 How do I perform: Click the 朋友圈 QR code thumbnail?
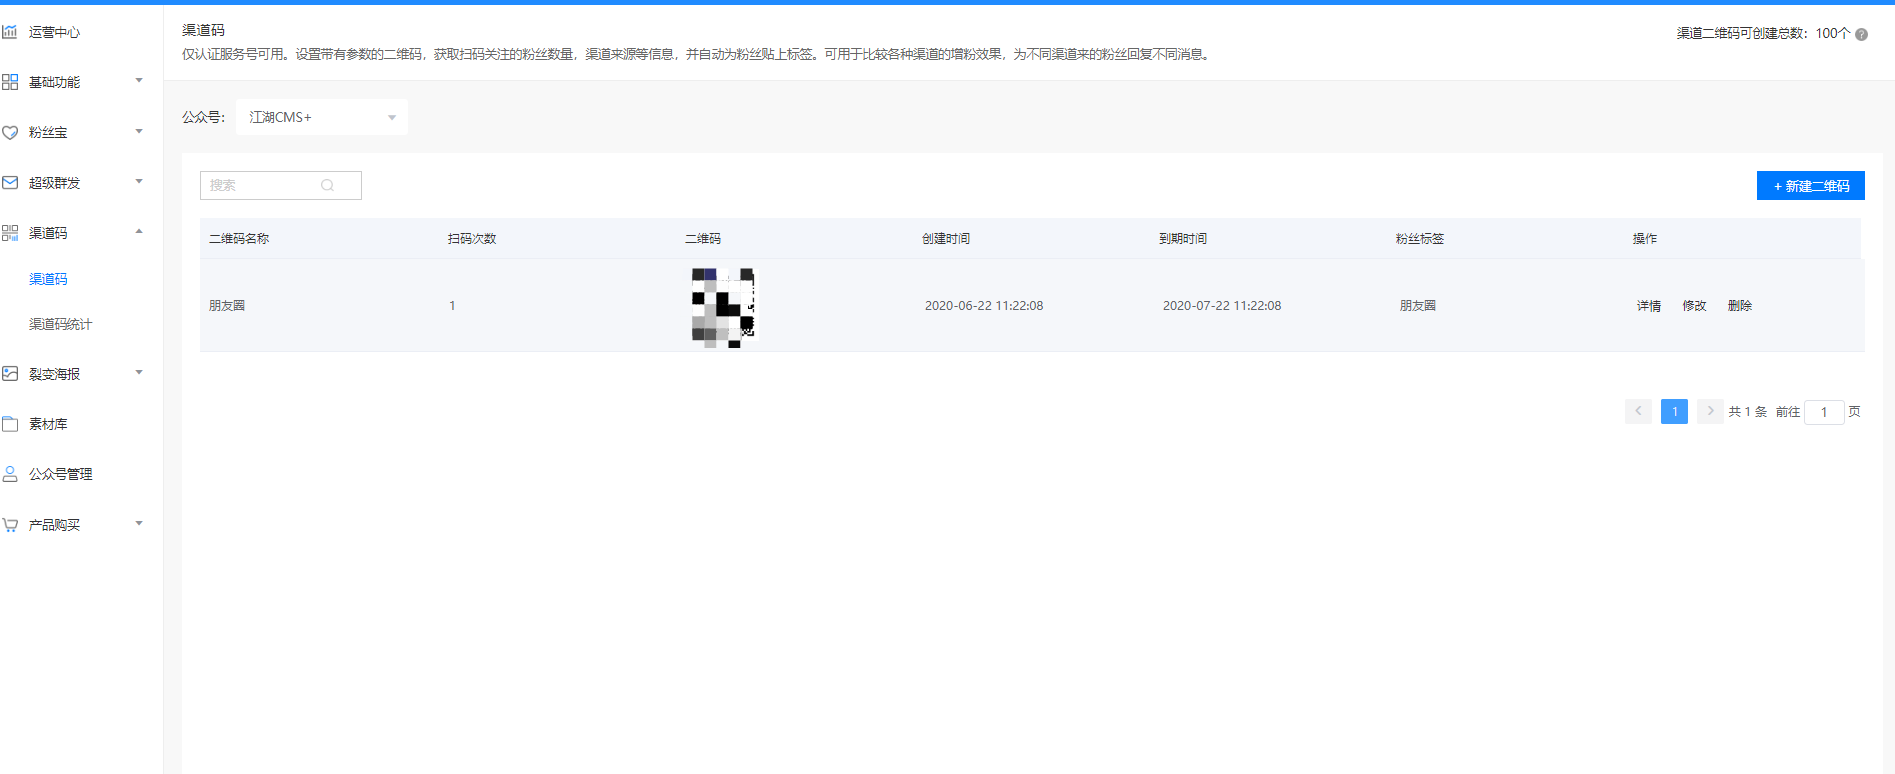point(723,306)
